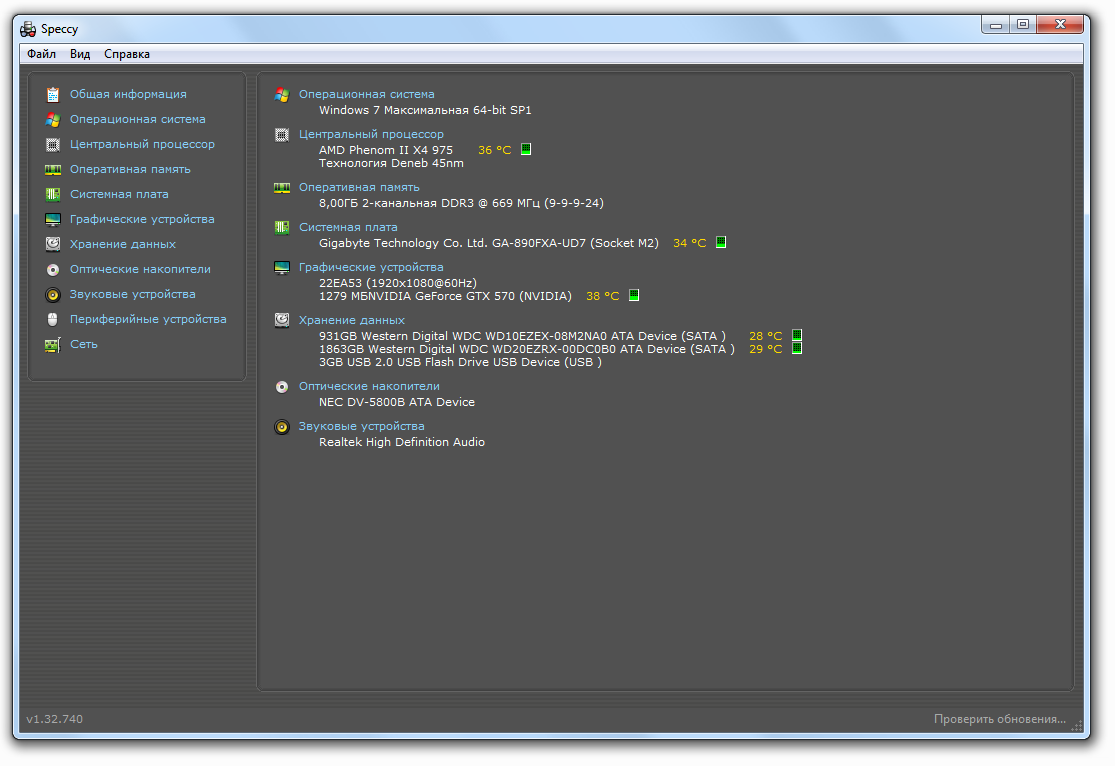The image size is (1115, 766).
Task: Click the Центральный процессор chip icon in sidebar
Action: coord(53,144)
